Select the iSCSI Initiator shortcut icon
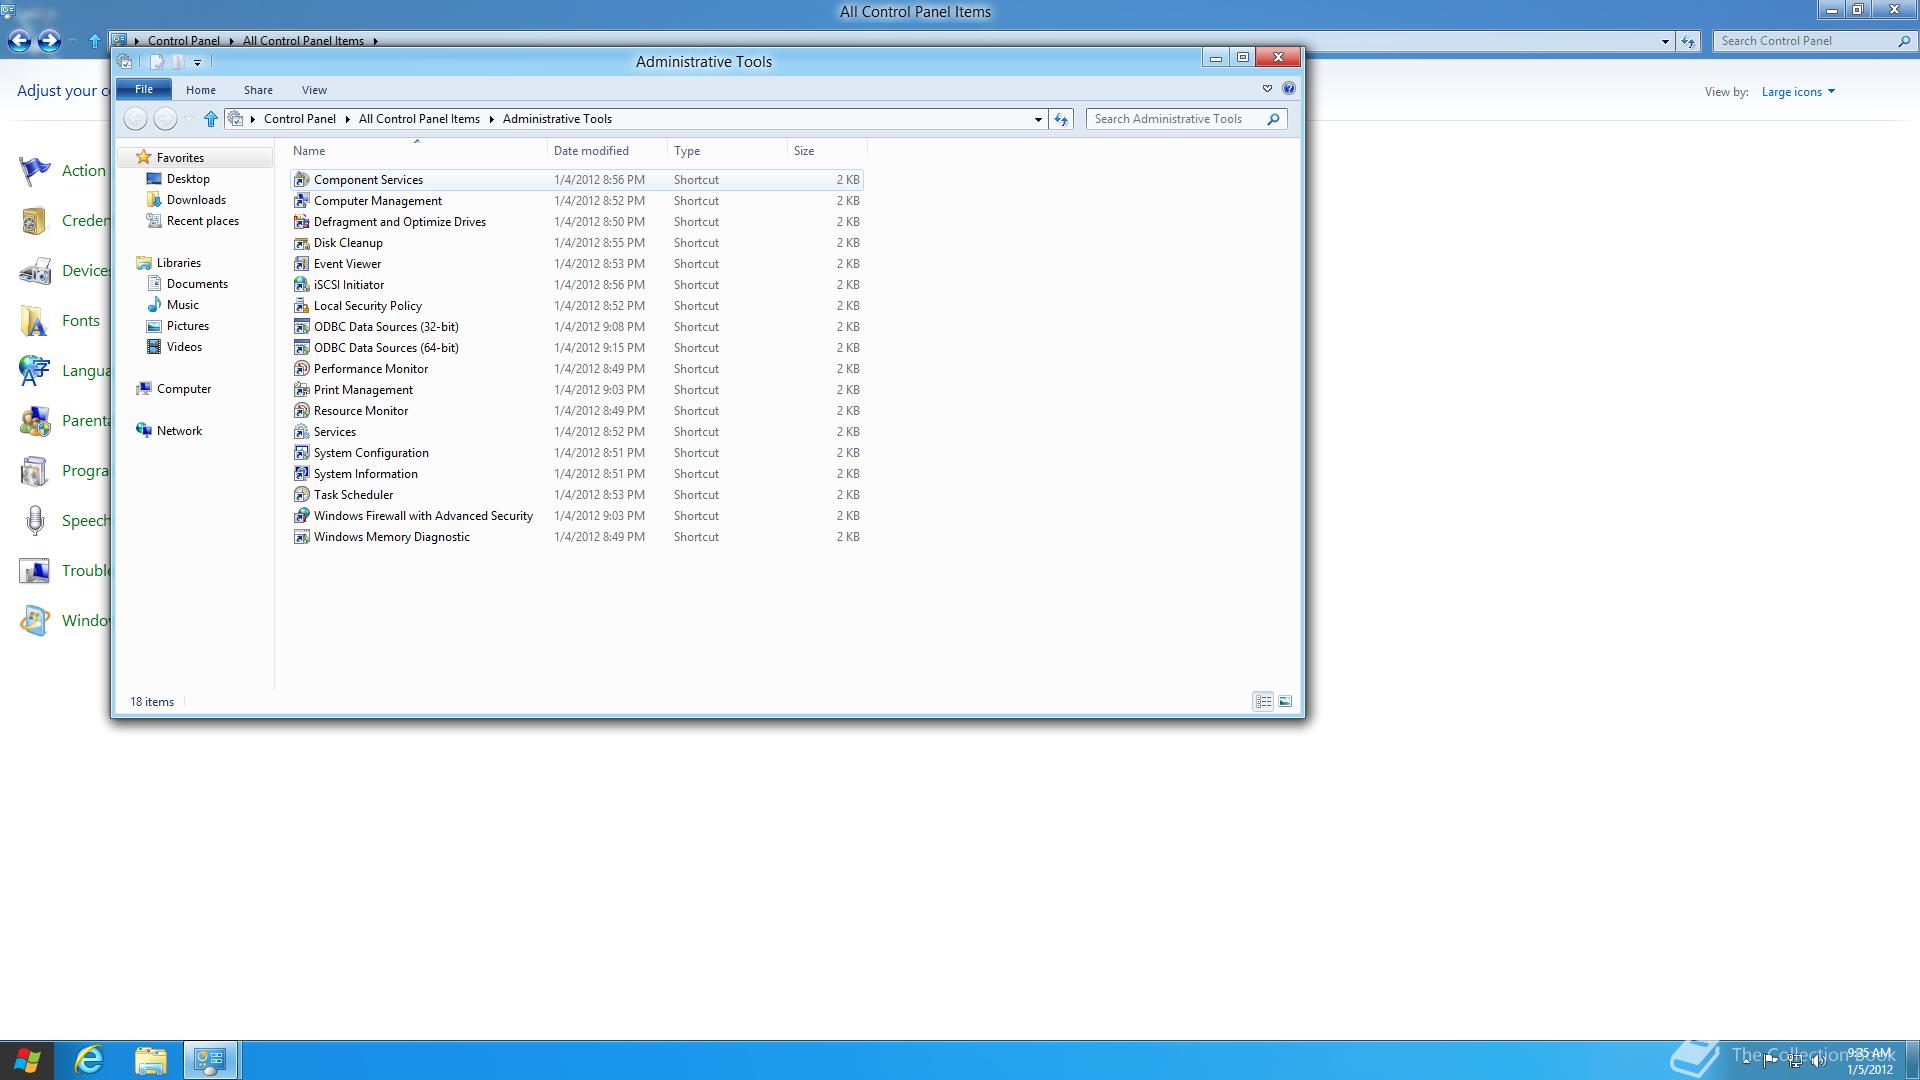Screen dimensions: 1920x1080 coord(301,285)
